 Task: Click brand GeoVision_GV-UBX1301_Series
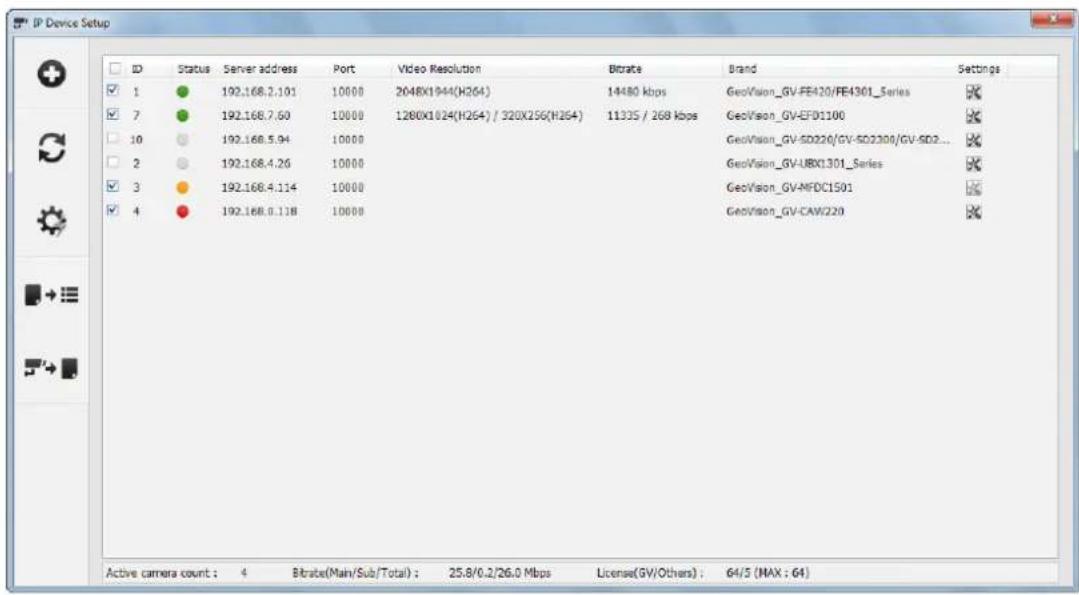click(804, 164)
